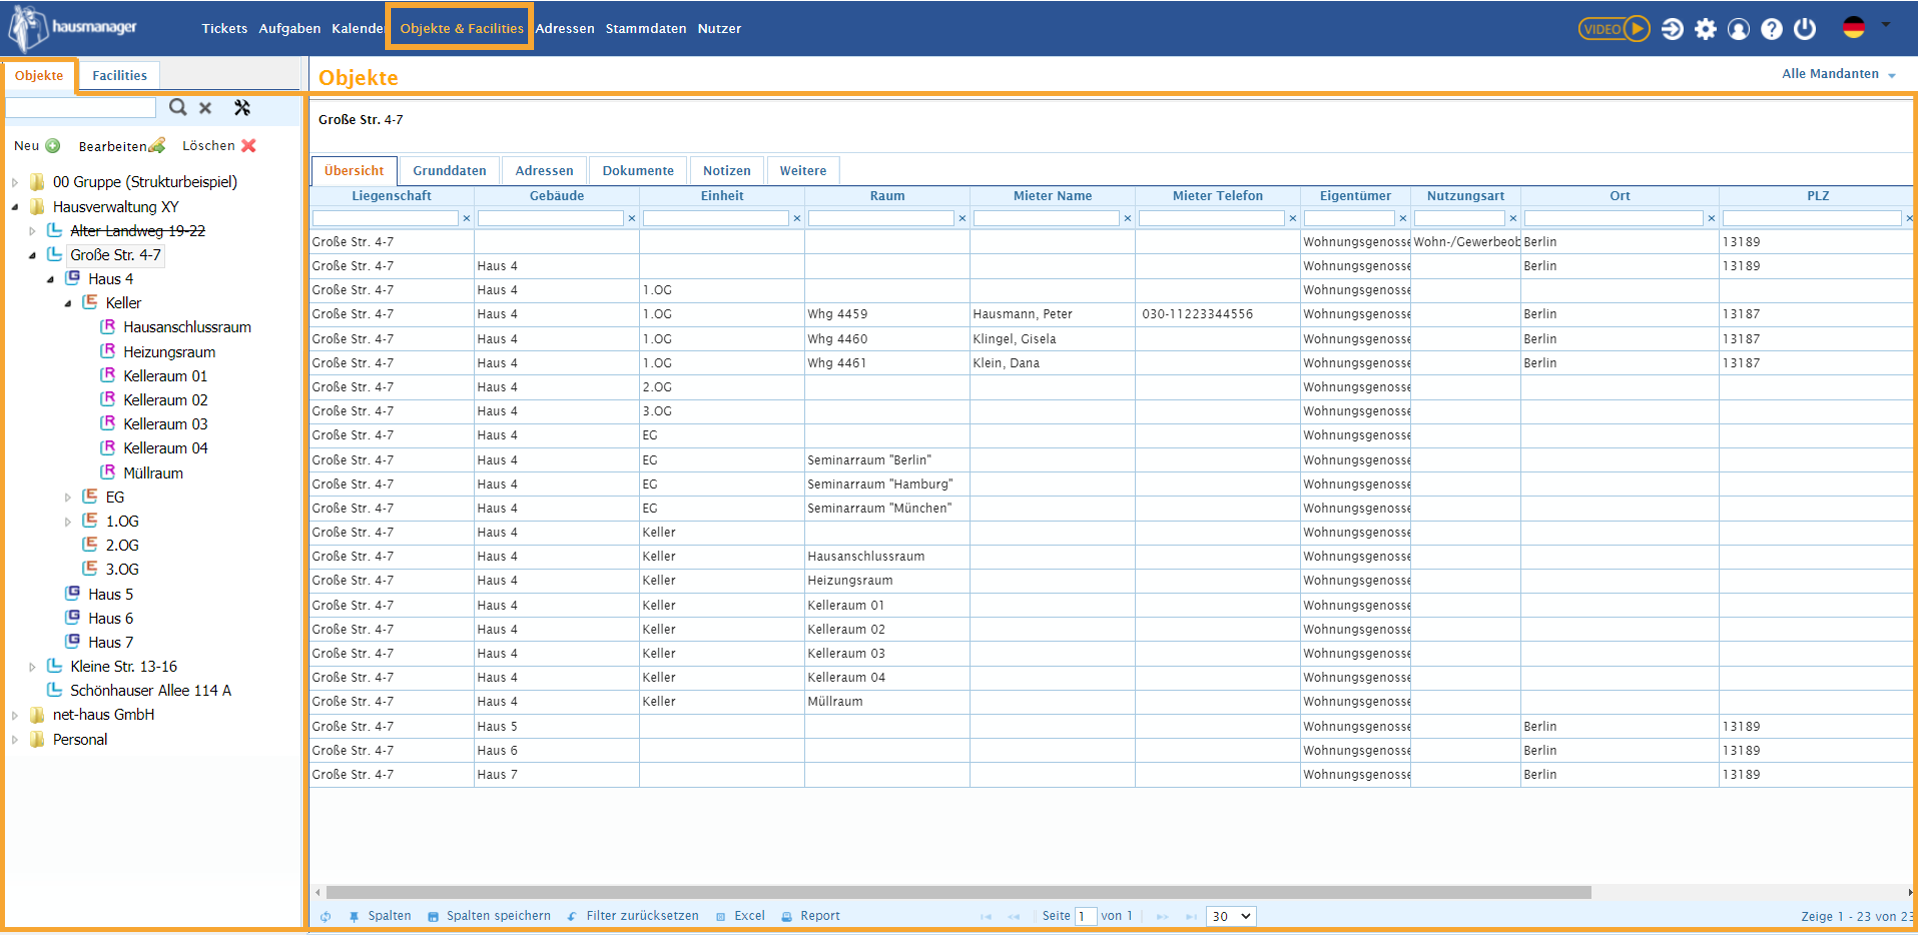Expand Kleine Str. 13-16 node

click(x=33, y=667)
